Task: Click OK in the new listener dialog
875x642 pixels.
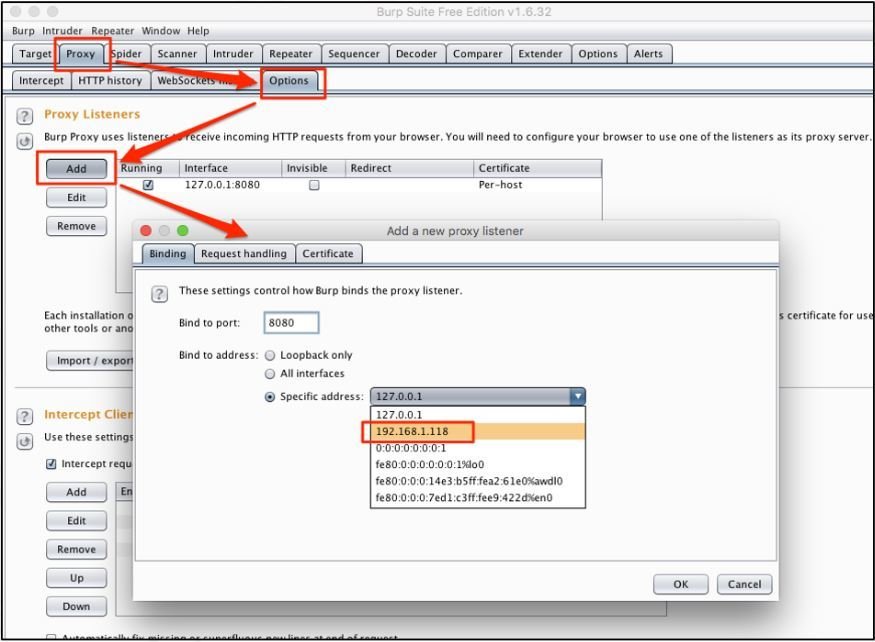Action: (681, 584)
